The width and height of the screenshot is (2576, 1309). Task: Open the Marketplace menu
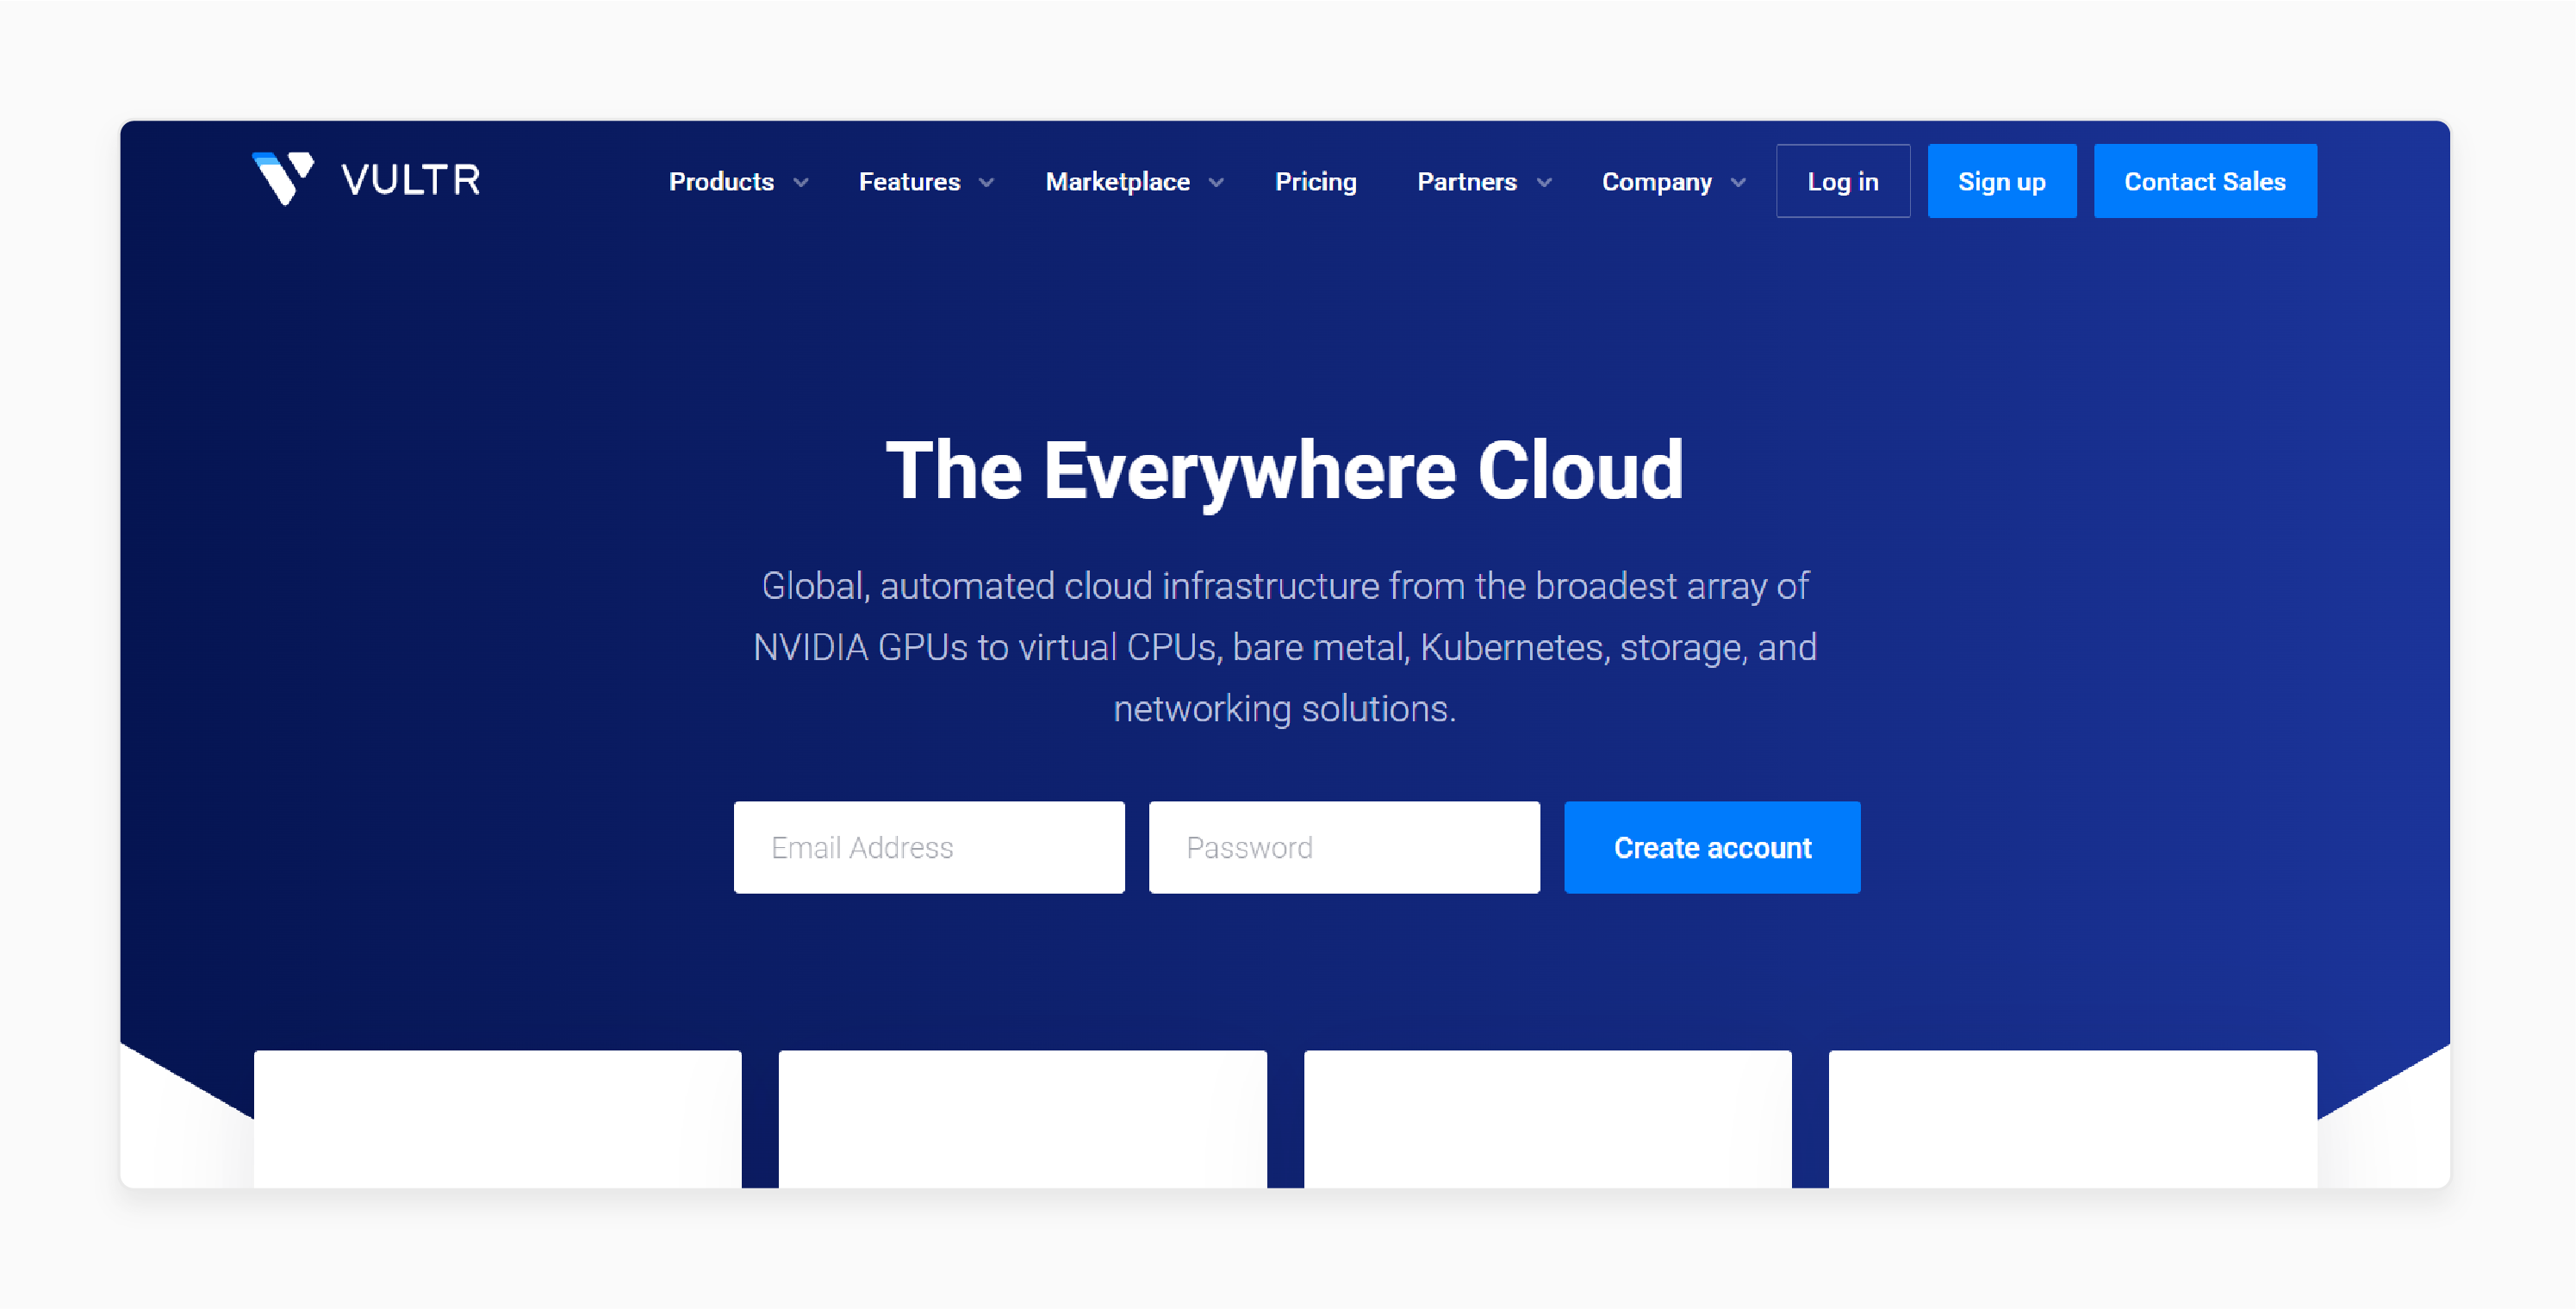1117,182
